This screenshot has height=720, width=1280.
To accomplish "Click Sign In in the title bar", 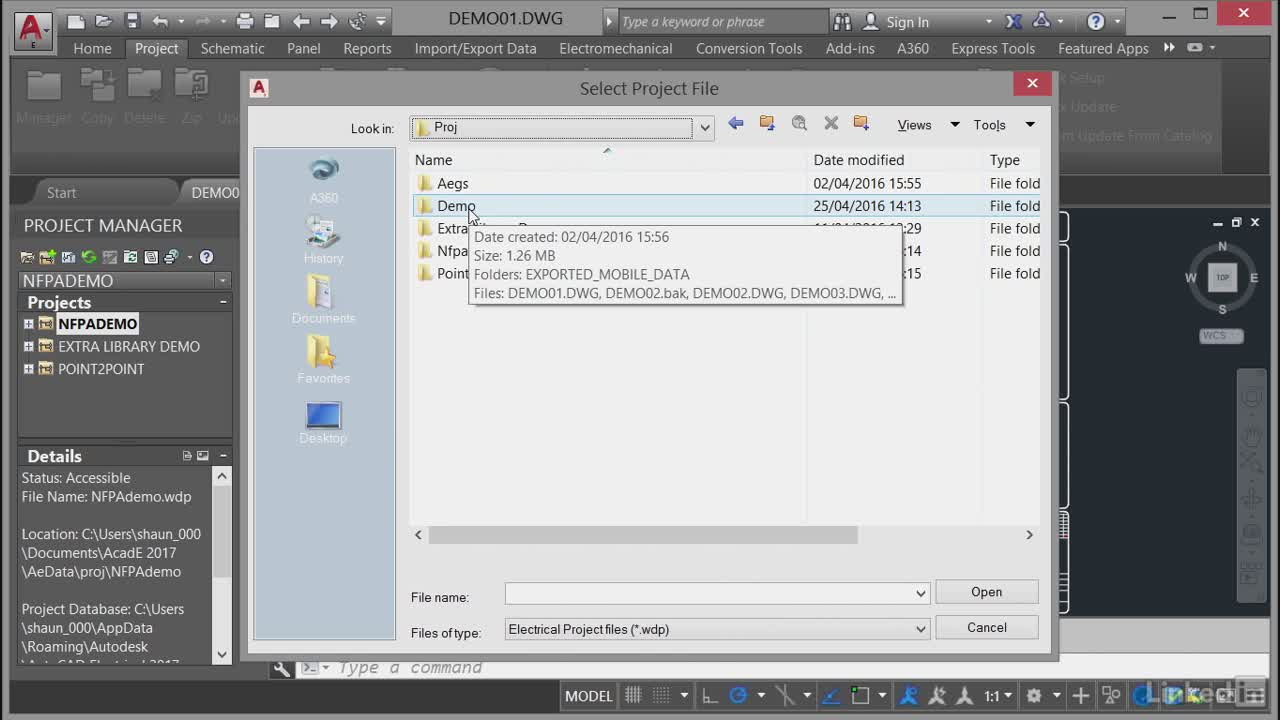I will 908,21.
